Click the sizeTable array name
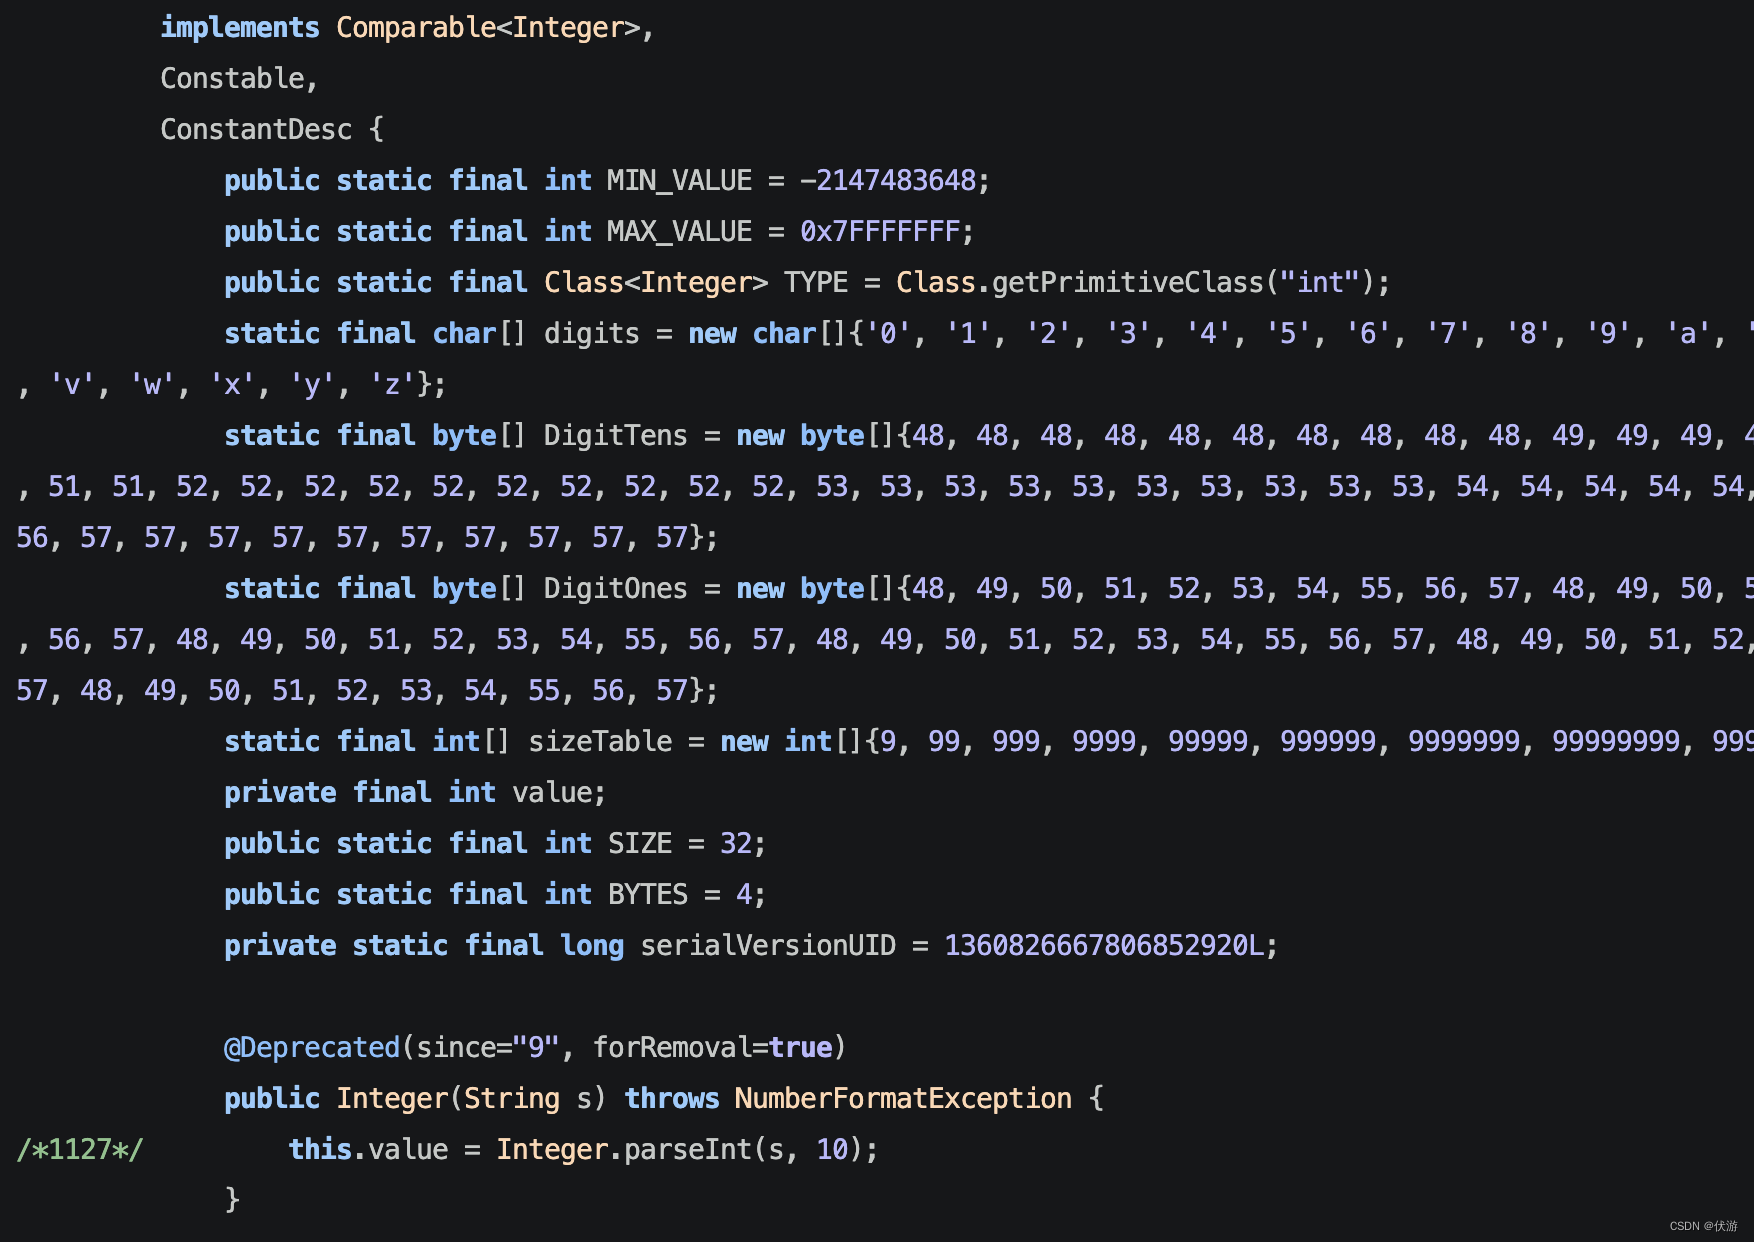 click(600, 741)
